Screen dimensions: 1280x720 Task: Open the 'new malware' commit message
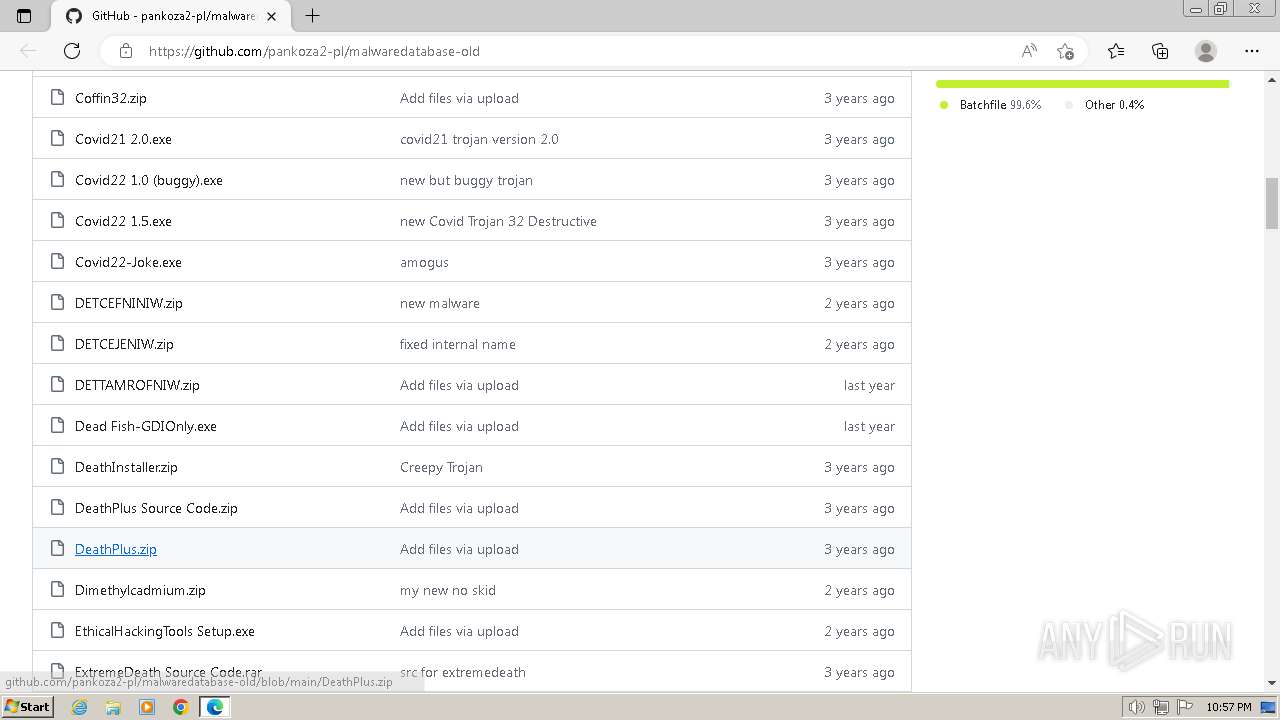(x=440, y=303)
